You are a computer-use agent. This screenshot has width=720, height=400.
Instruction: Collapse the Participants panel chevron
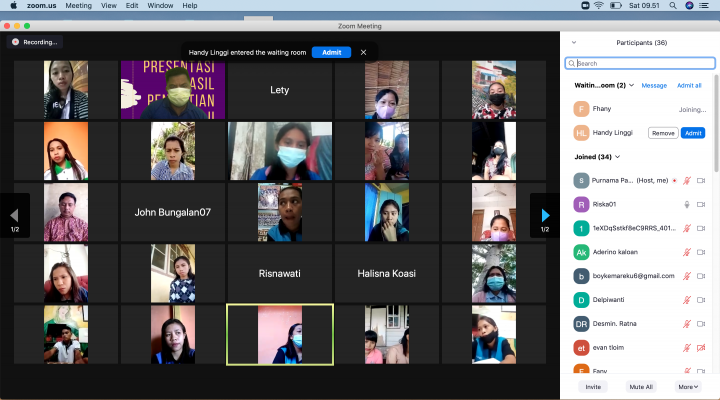pos(574,42)
